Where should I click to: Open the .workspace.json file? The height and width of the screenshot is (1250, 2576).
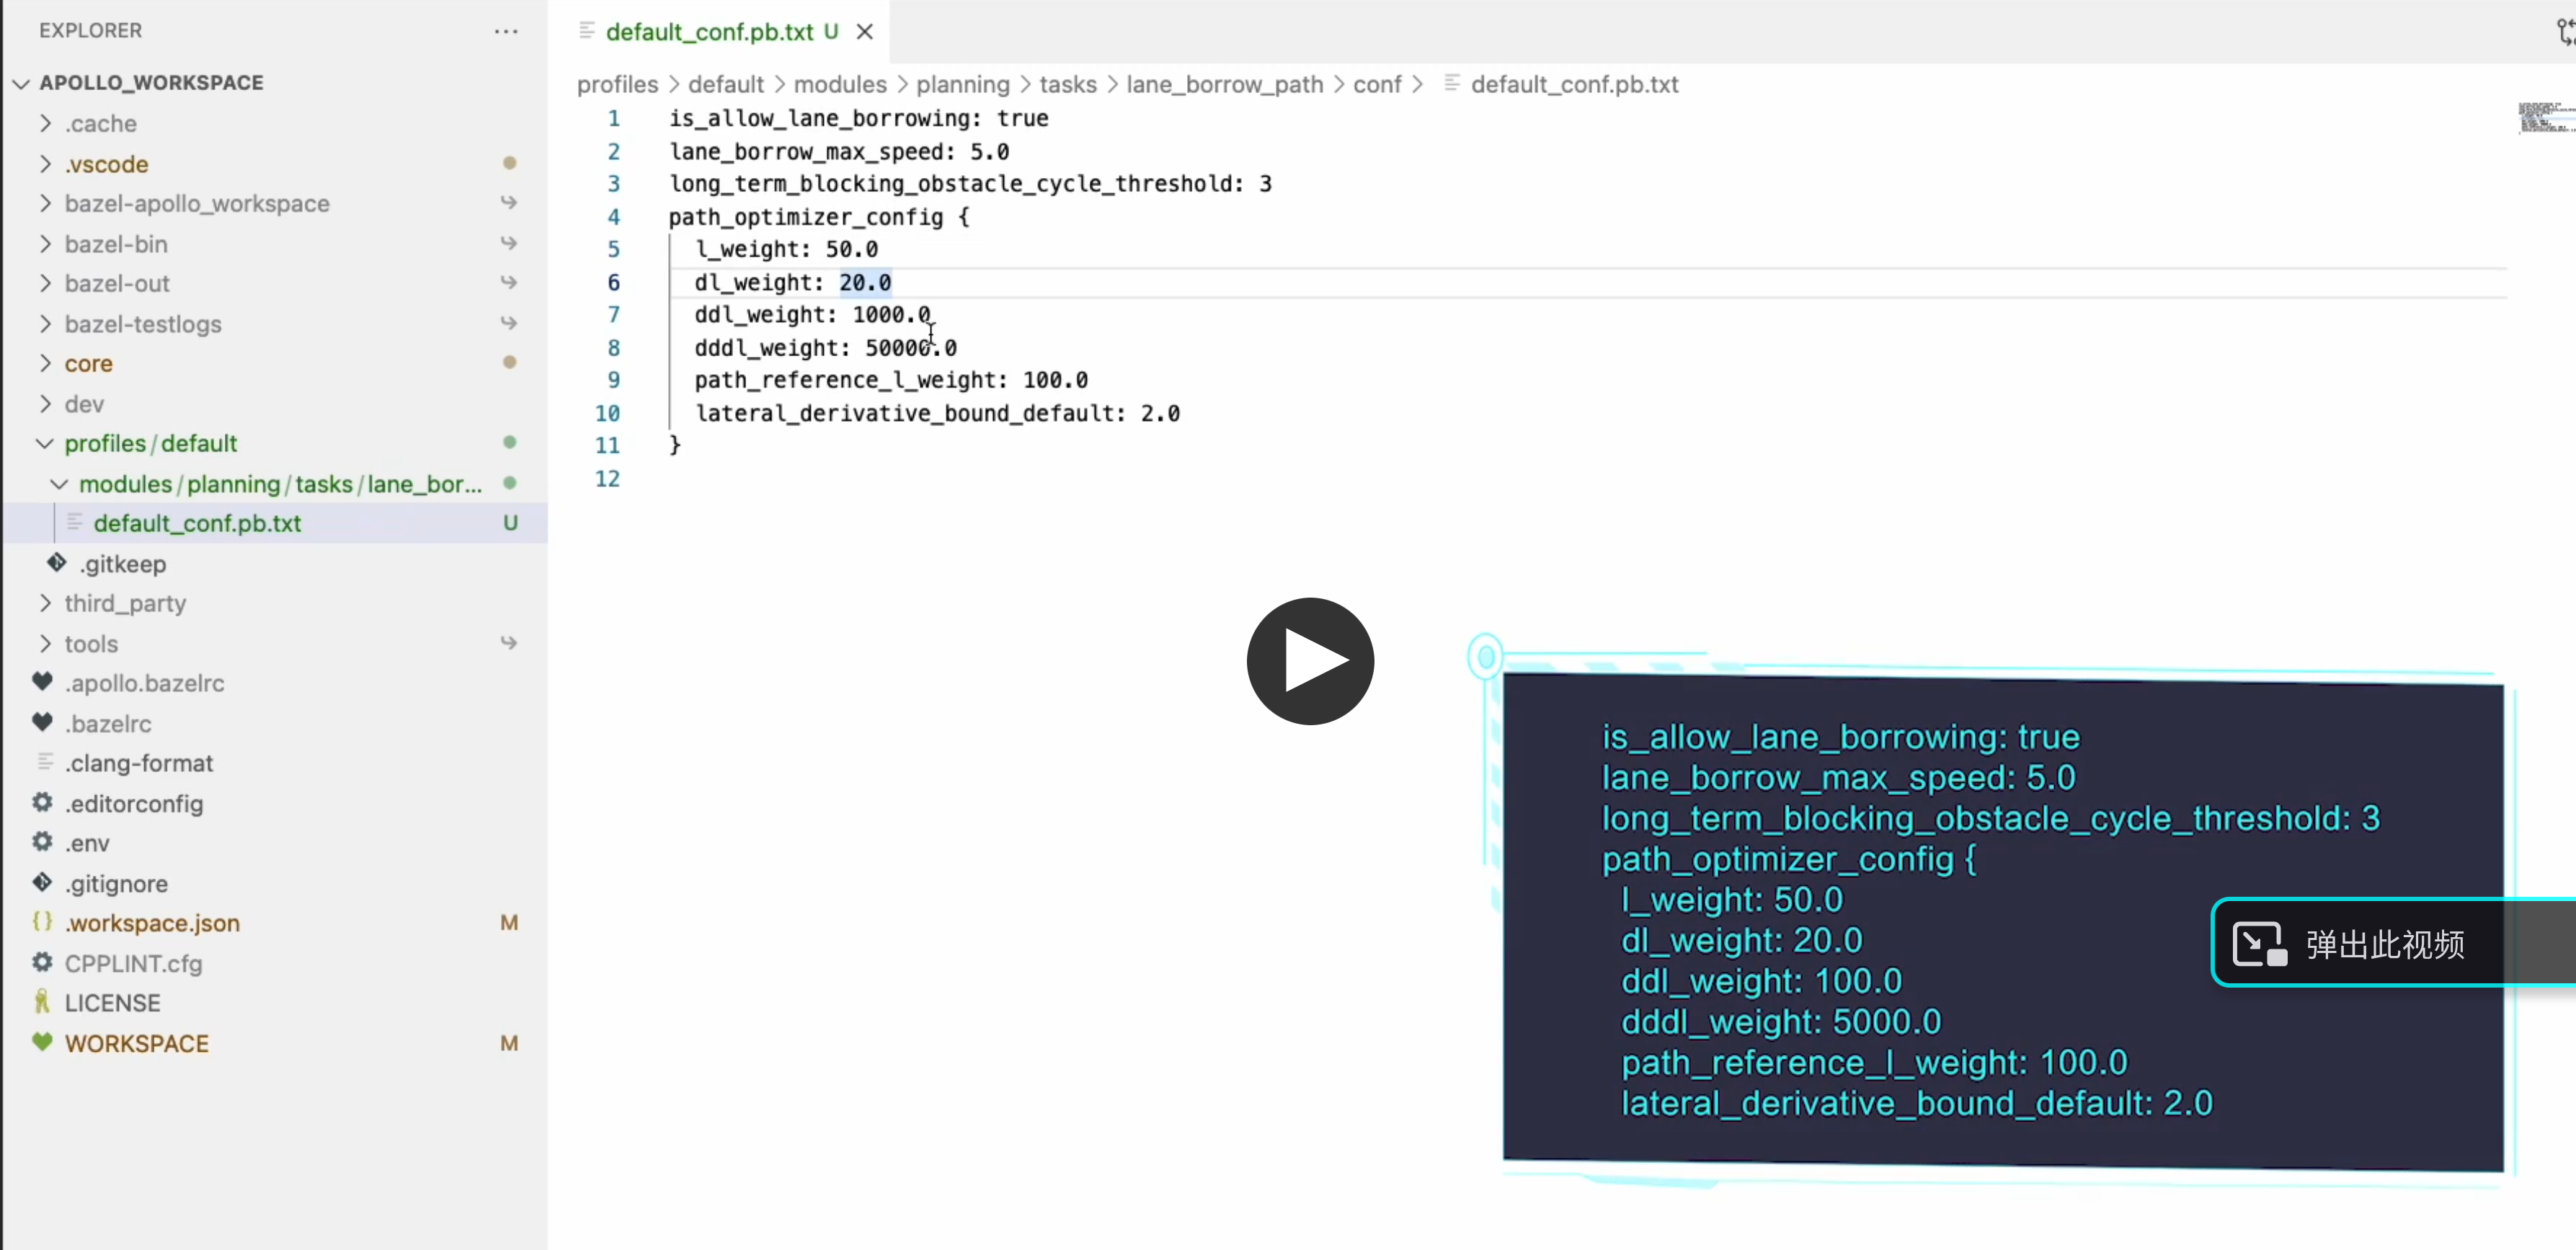(152, 923)
